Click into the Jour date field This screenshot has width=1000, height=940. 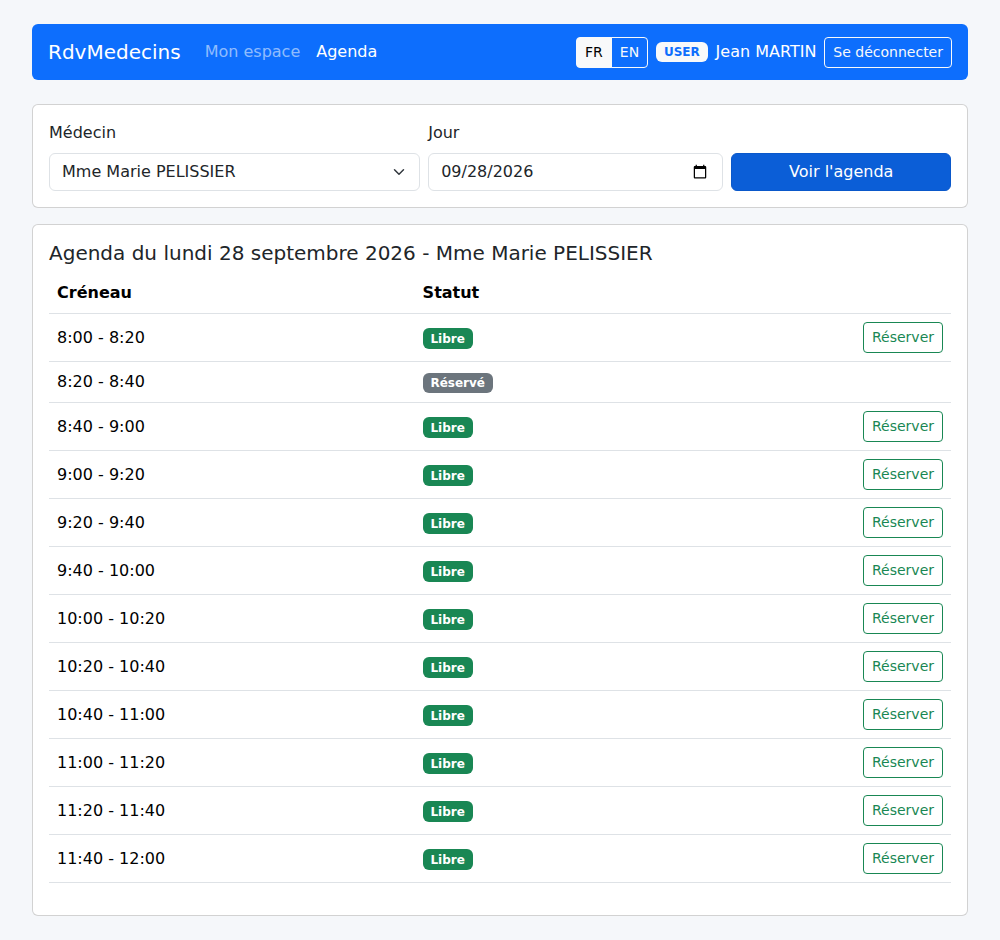pyautogui.click(x=575, y=172)
